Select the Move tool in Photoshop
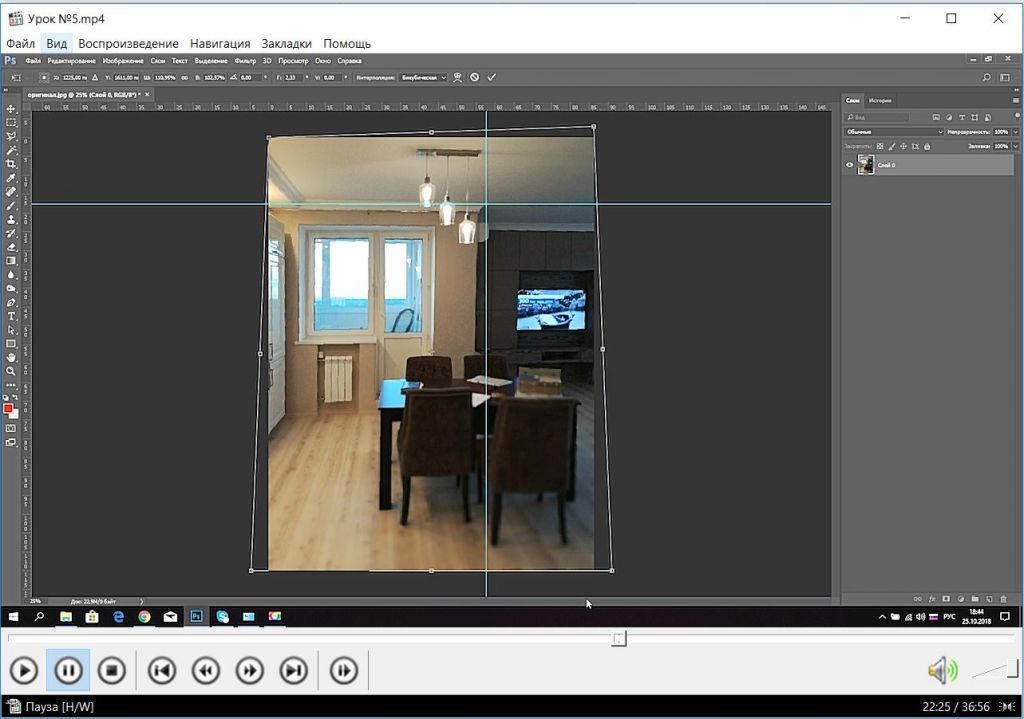1024x719 pixels. (x=10, y=108)
